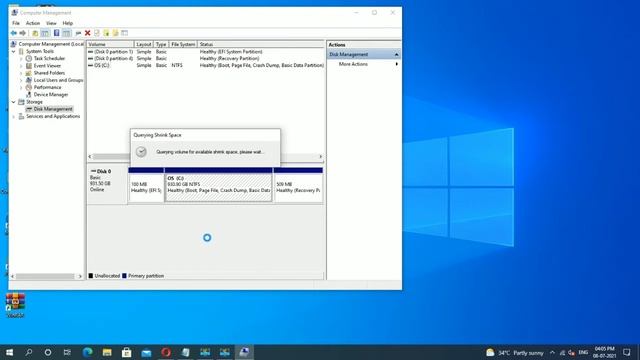The height and width of the screenshot is (360, 640).
Task: Launch Microsoft Edge from the taskbar
Action: (x=87, y=352)
